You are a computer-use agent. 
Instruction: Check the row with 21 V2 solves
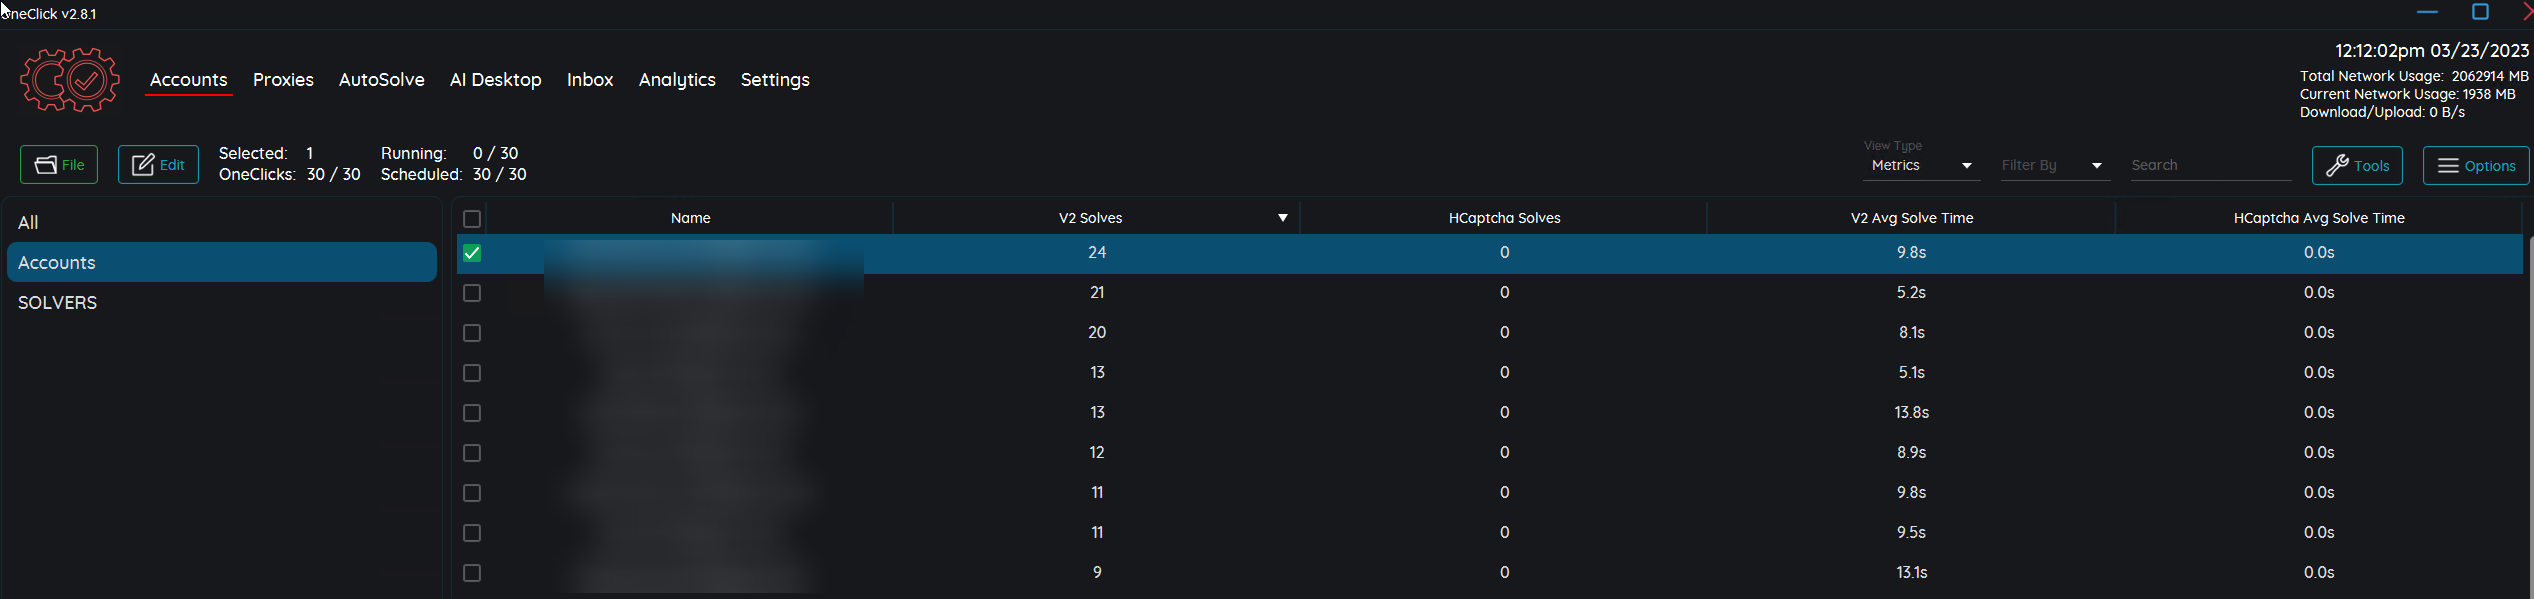pos(472,293)
